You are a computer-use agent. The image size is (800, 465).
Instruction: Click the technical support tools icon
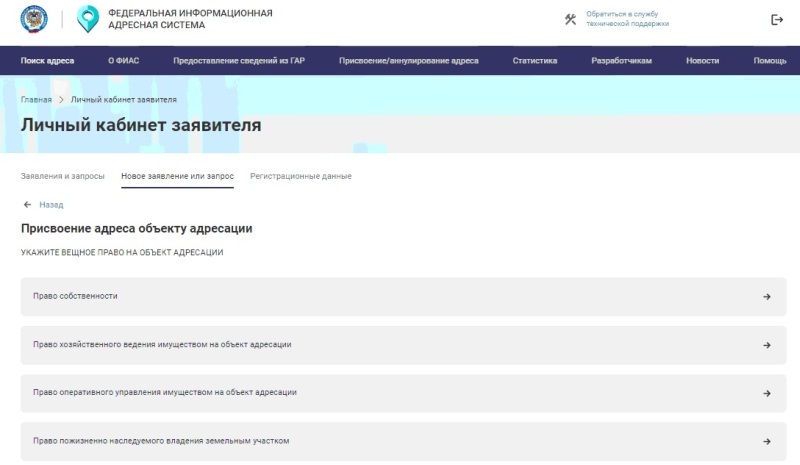pyautogui.click(x=570, y=19)
